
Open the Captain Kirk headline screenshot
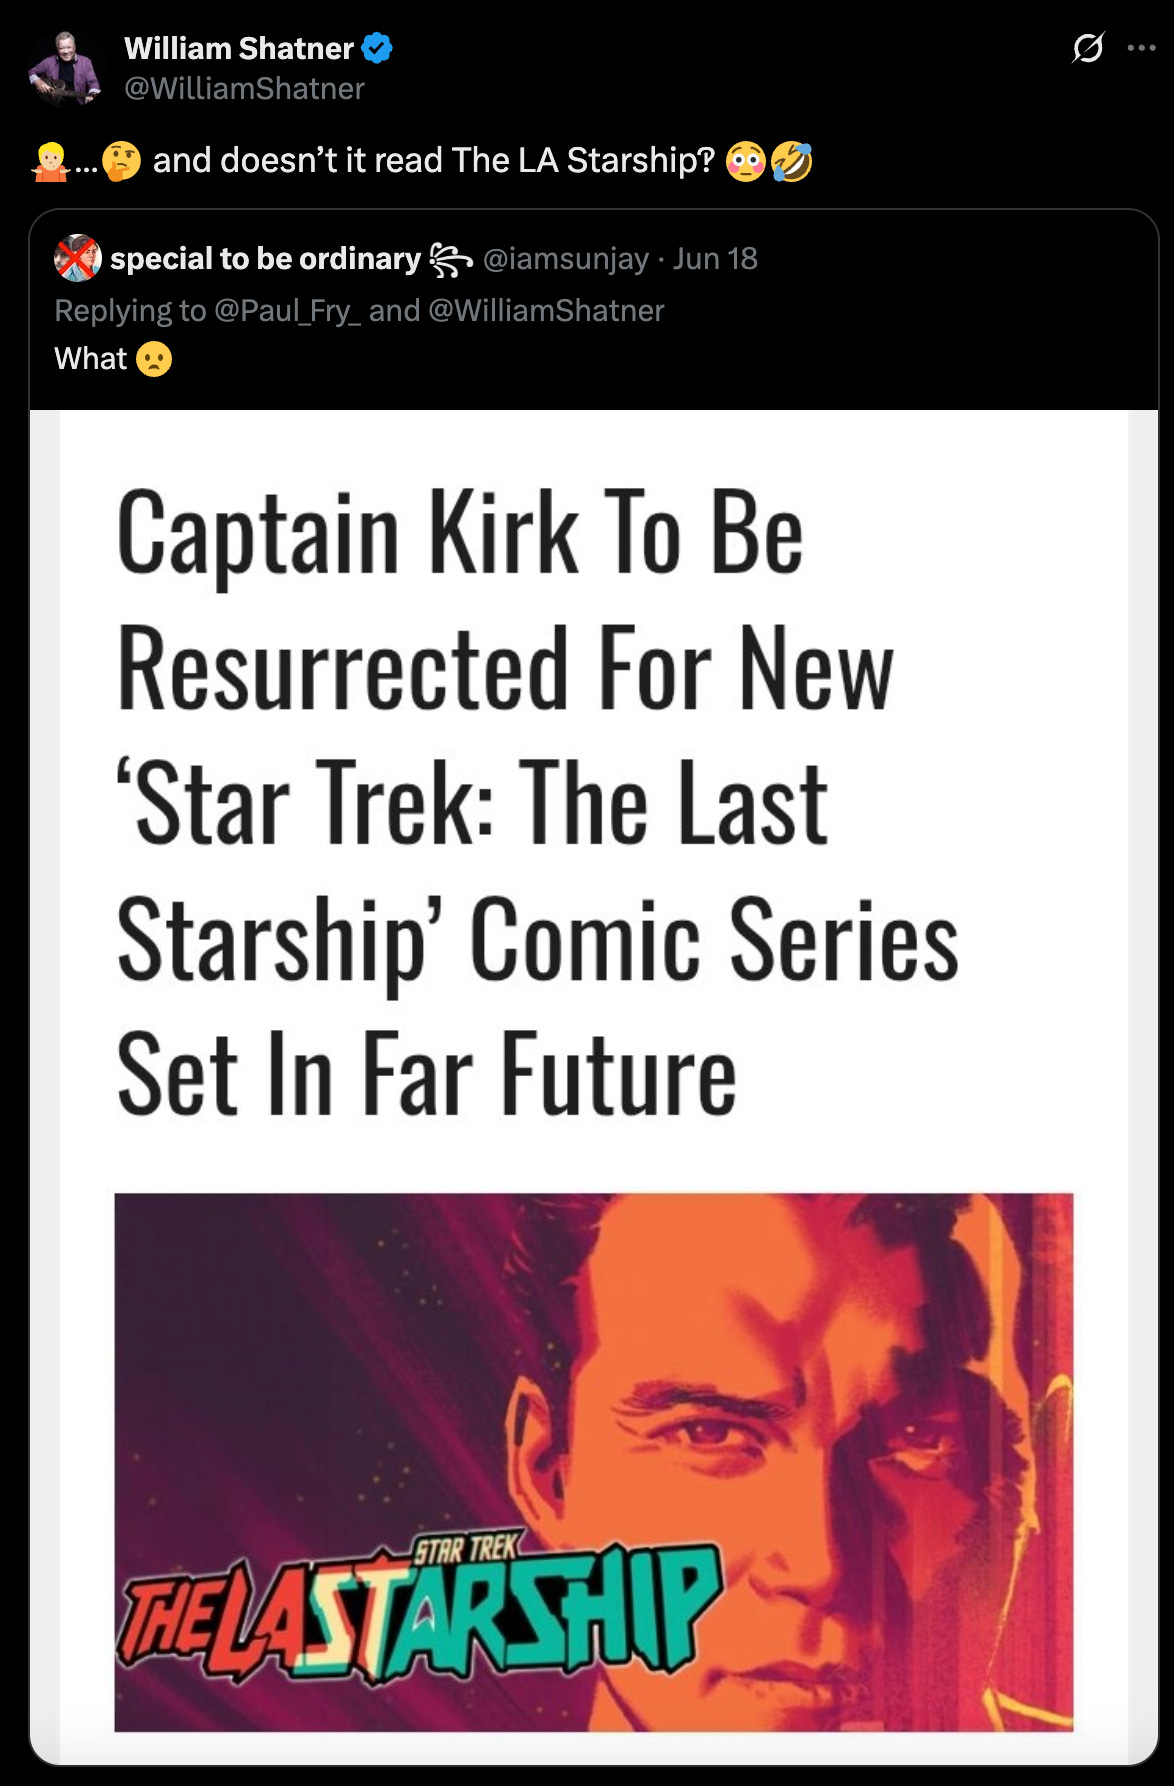point(594,1087)
